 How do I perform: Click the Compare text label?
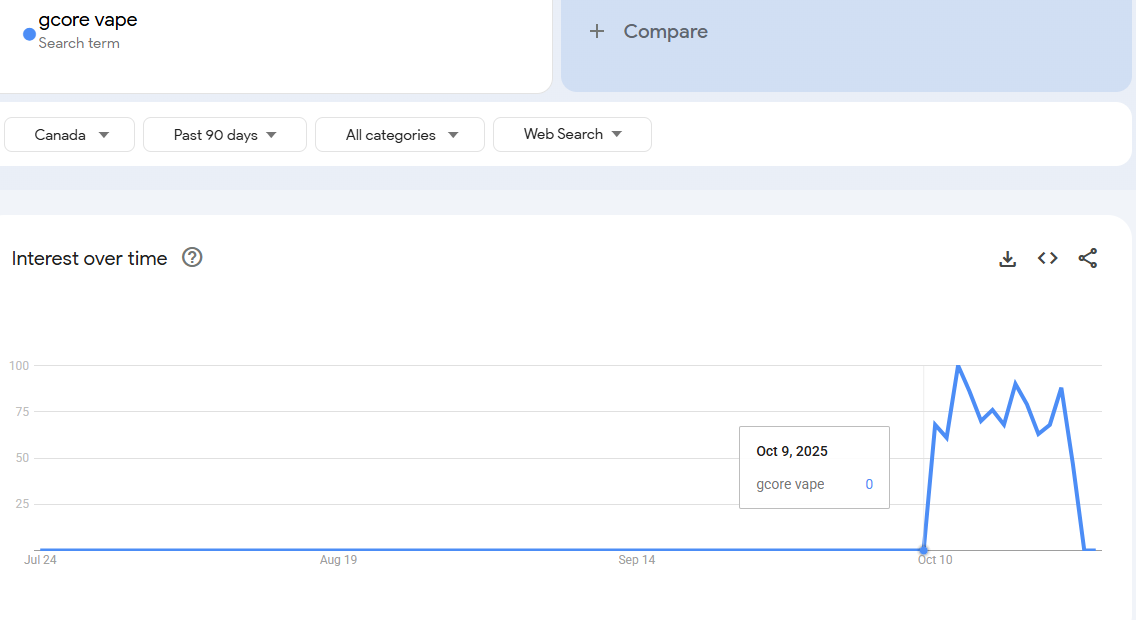pos(665,31)
